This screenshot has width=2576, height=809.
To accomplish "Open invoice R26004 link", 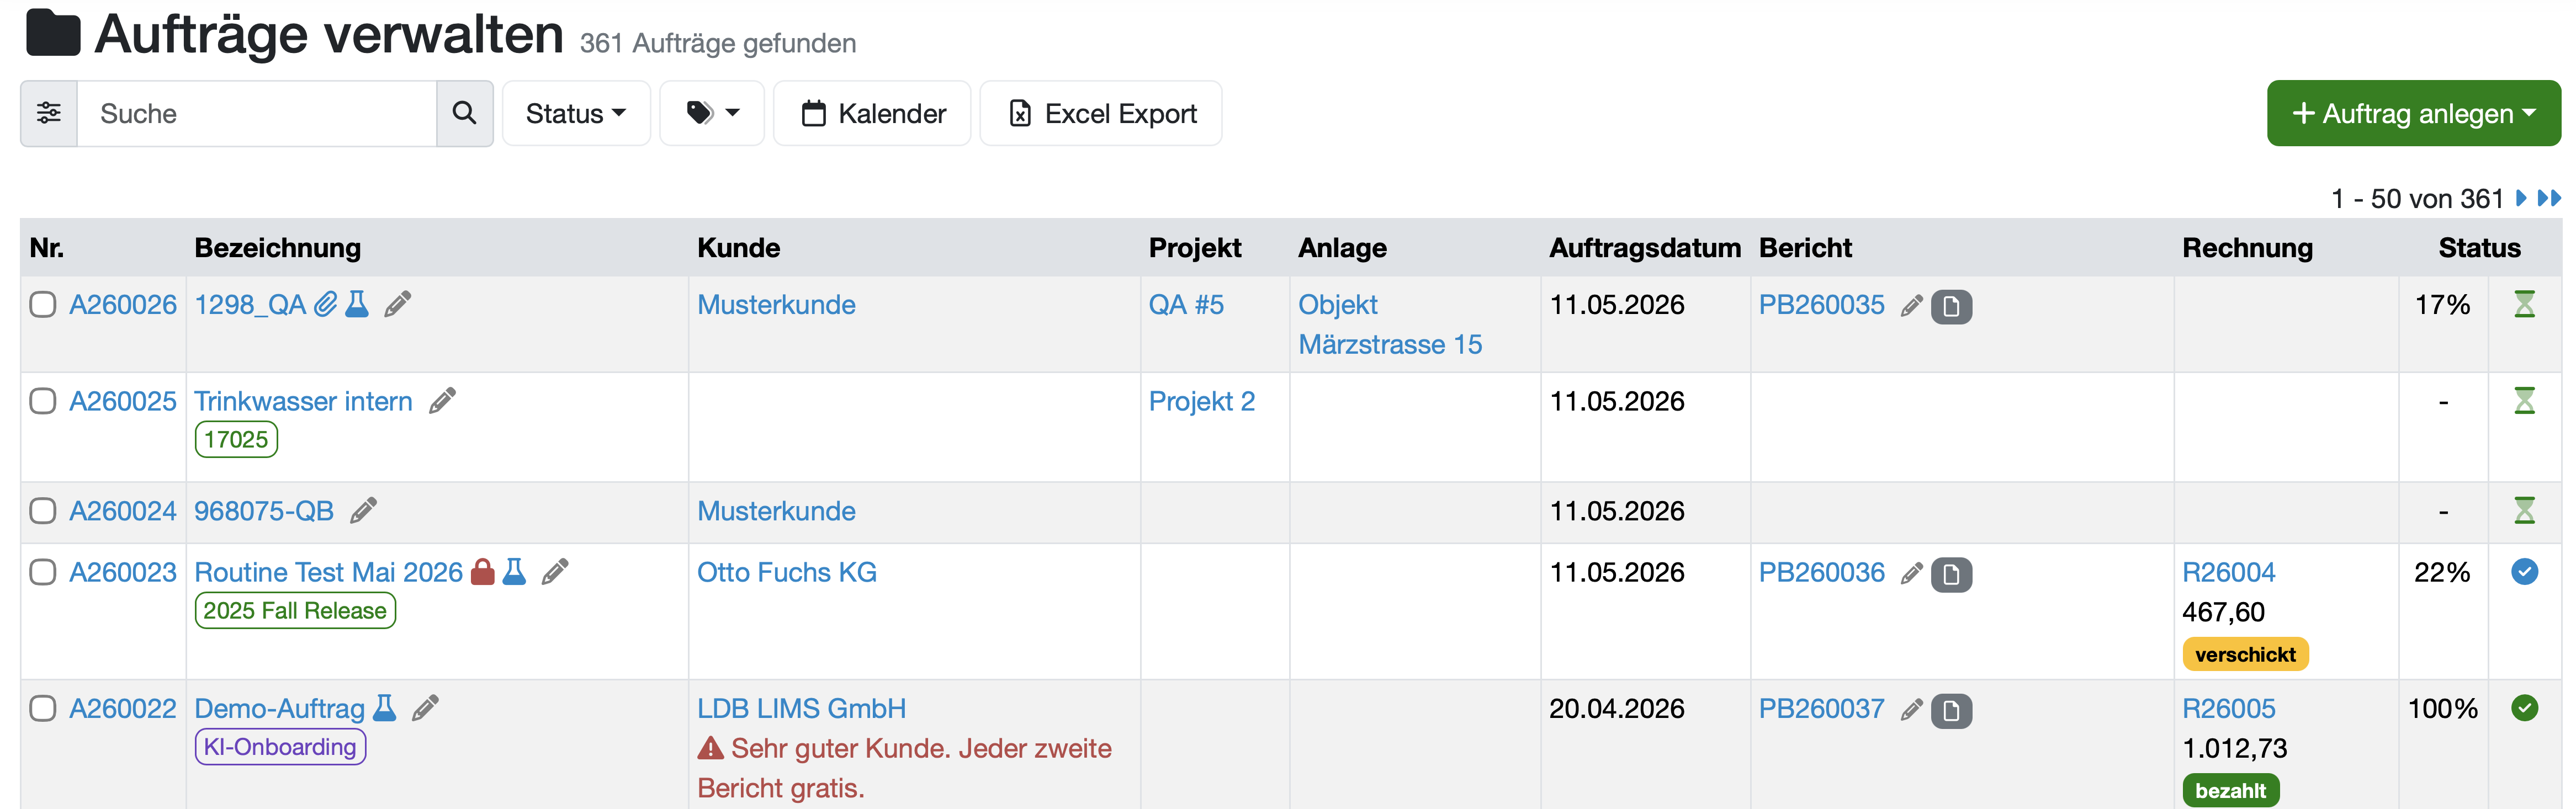I will [x=2228, y=572].
